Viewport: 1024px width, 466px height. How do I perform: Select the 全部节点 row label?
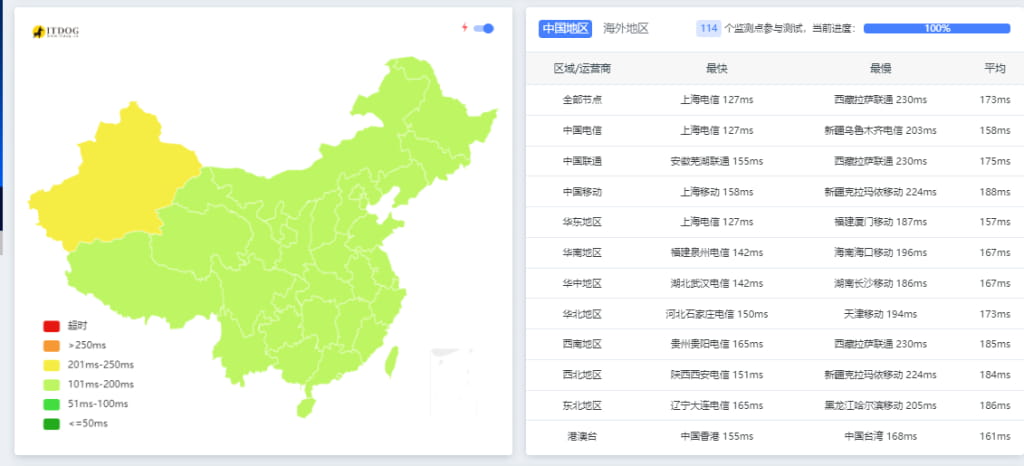(x=583, y=100)
